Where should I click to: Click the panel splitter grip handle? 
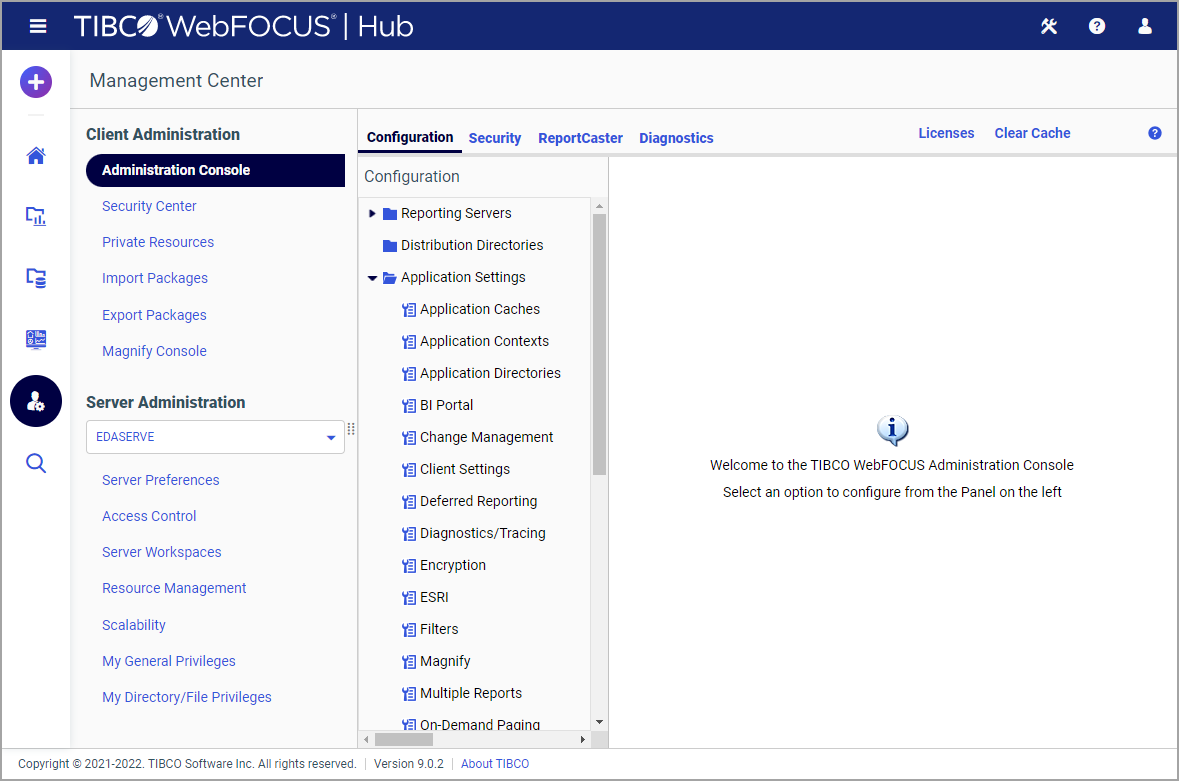[351, 428]
